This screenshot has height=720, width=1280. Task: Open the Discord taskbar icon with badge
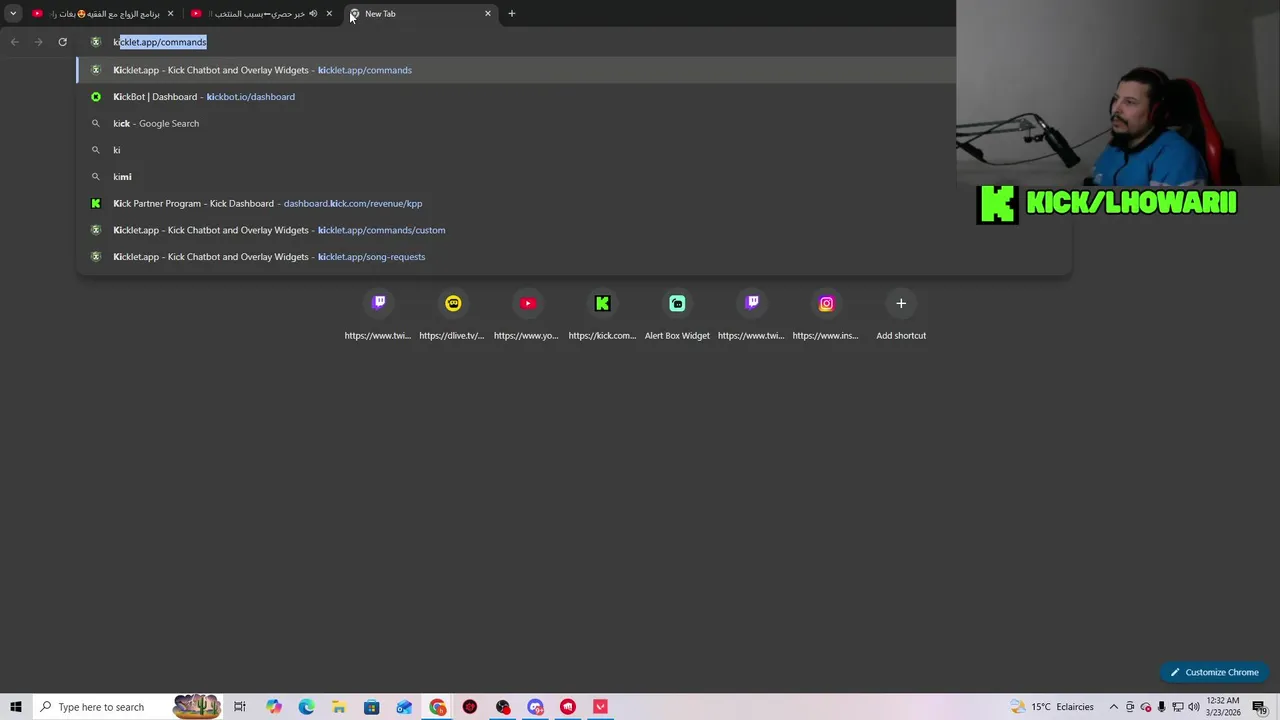(536, 707)
